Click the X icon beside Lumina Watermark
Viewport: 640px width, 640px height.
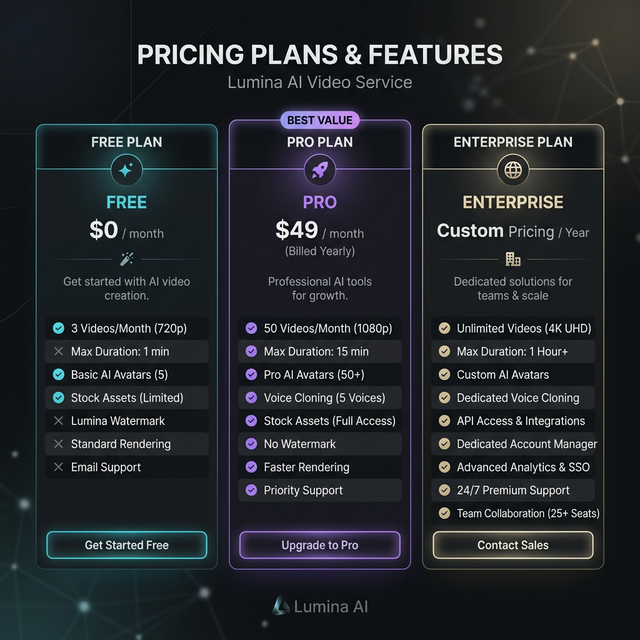[x=59, y=421]
